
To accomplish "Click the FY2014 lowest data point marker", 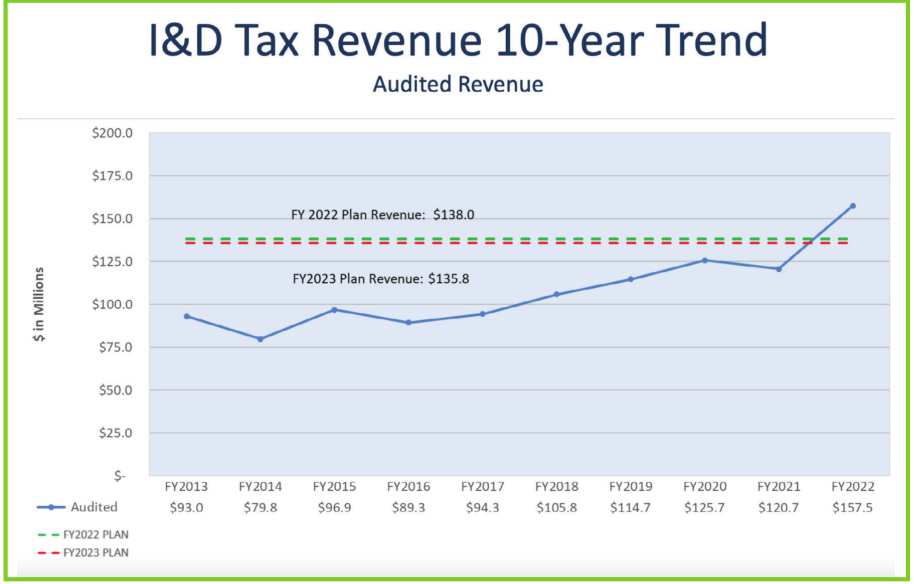I will click(260, 339).
